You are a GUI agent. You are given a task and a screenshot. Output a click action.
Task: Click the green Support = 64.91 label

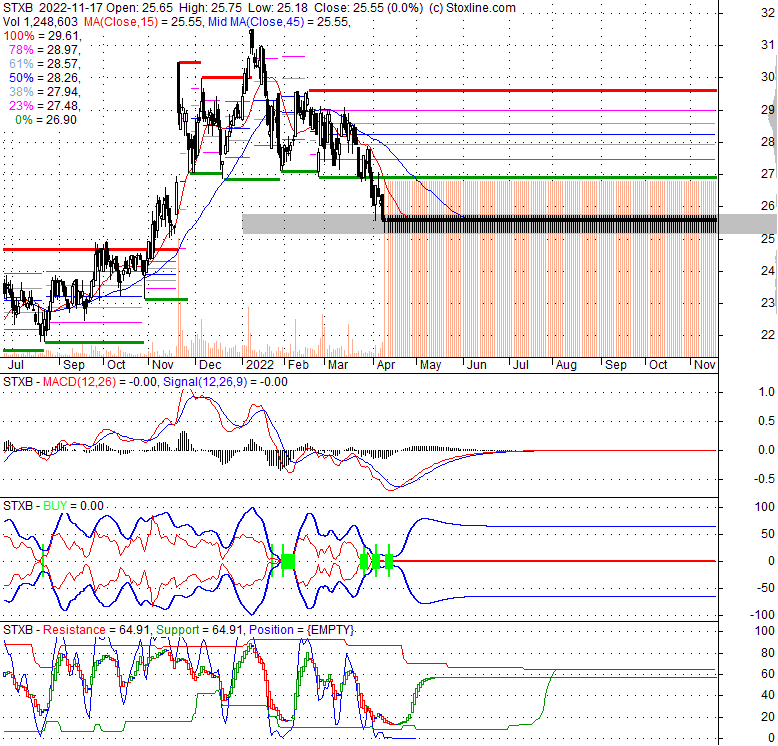(x=199, y=630)
